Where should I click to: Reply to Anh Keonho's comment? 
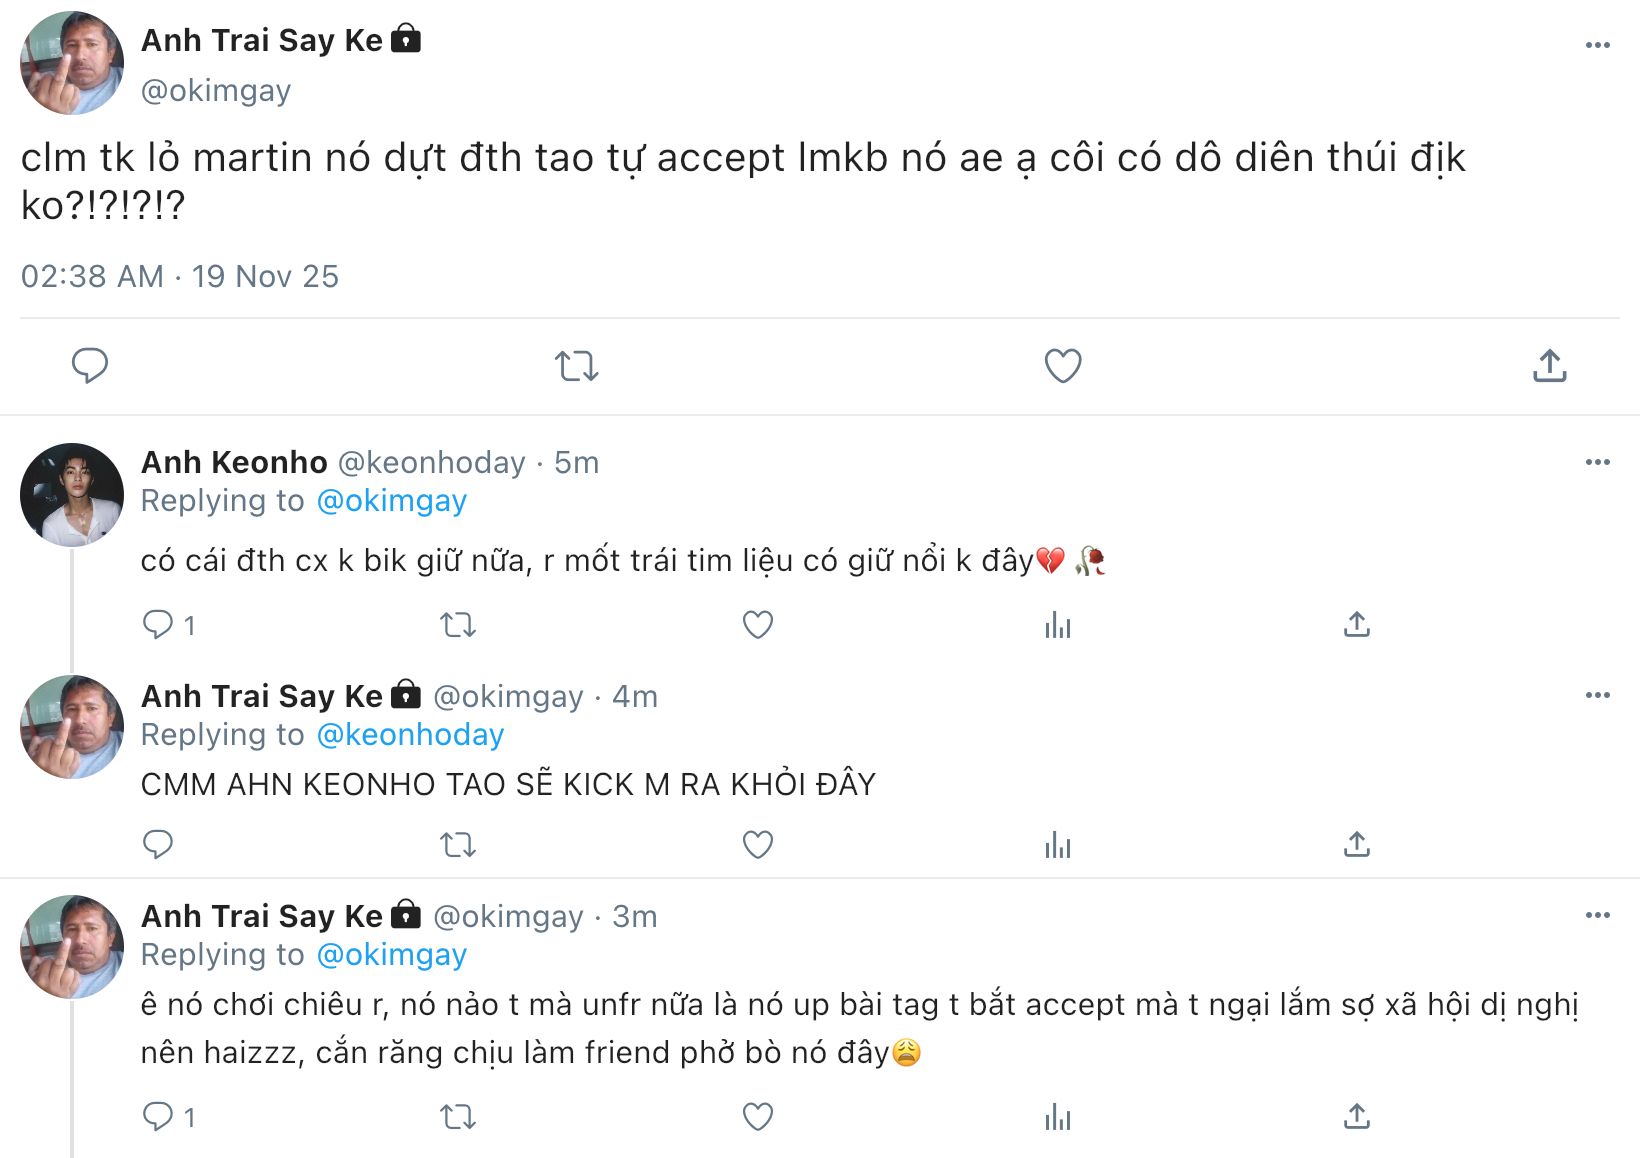coord(158,625)
